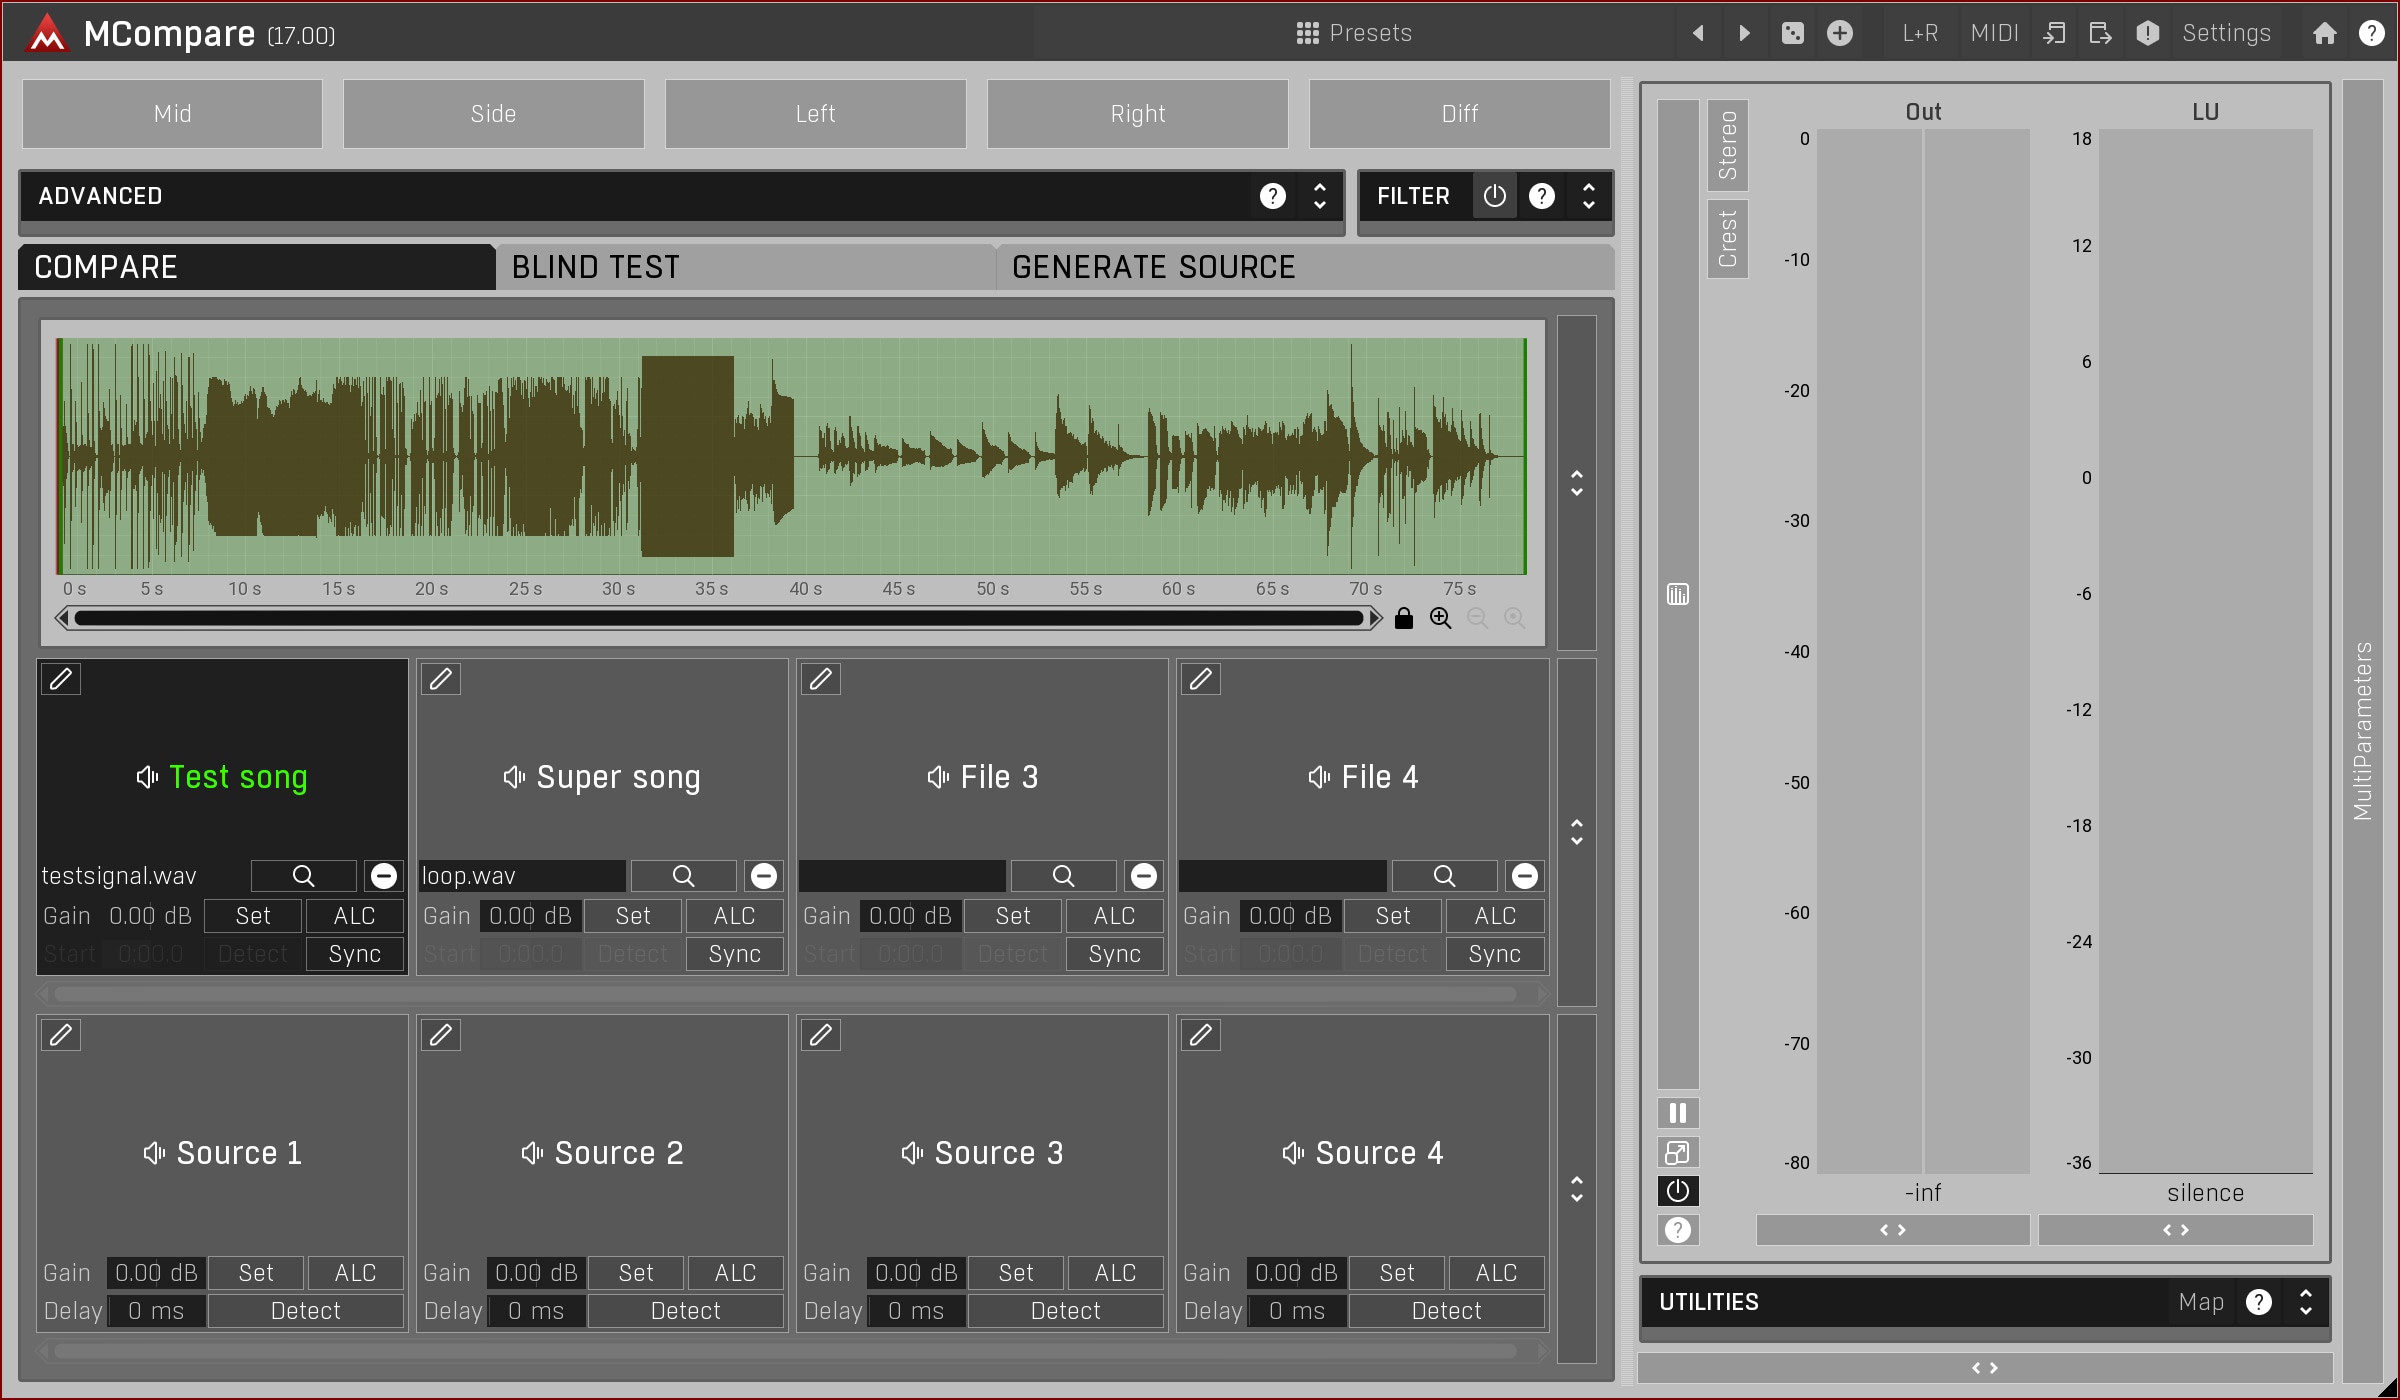Click ALC button for File 4
The width and height of the screenshot is (2400, 1400).
pos(1494,916)
